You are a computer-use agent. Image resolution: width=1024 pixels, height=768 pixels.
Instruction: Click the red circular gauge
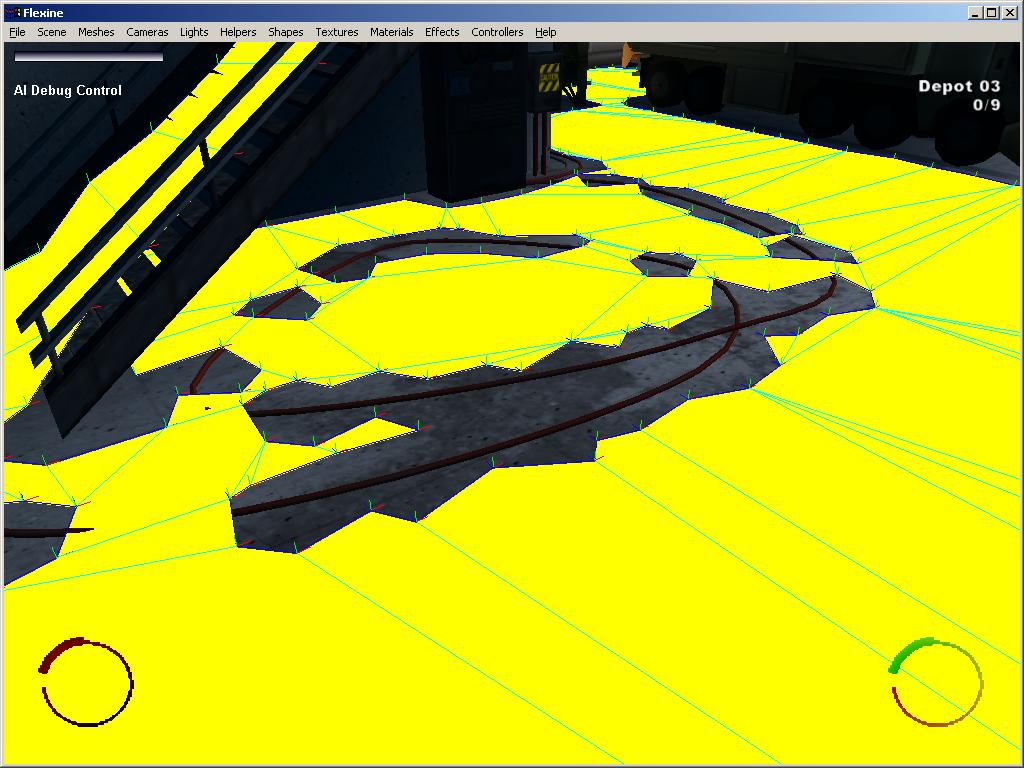tap(86, 682)
